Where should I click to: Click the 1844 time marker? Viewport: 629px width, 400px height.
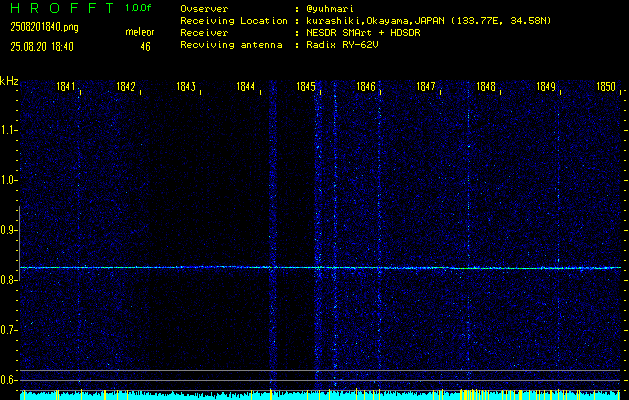pos(246,86)
